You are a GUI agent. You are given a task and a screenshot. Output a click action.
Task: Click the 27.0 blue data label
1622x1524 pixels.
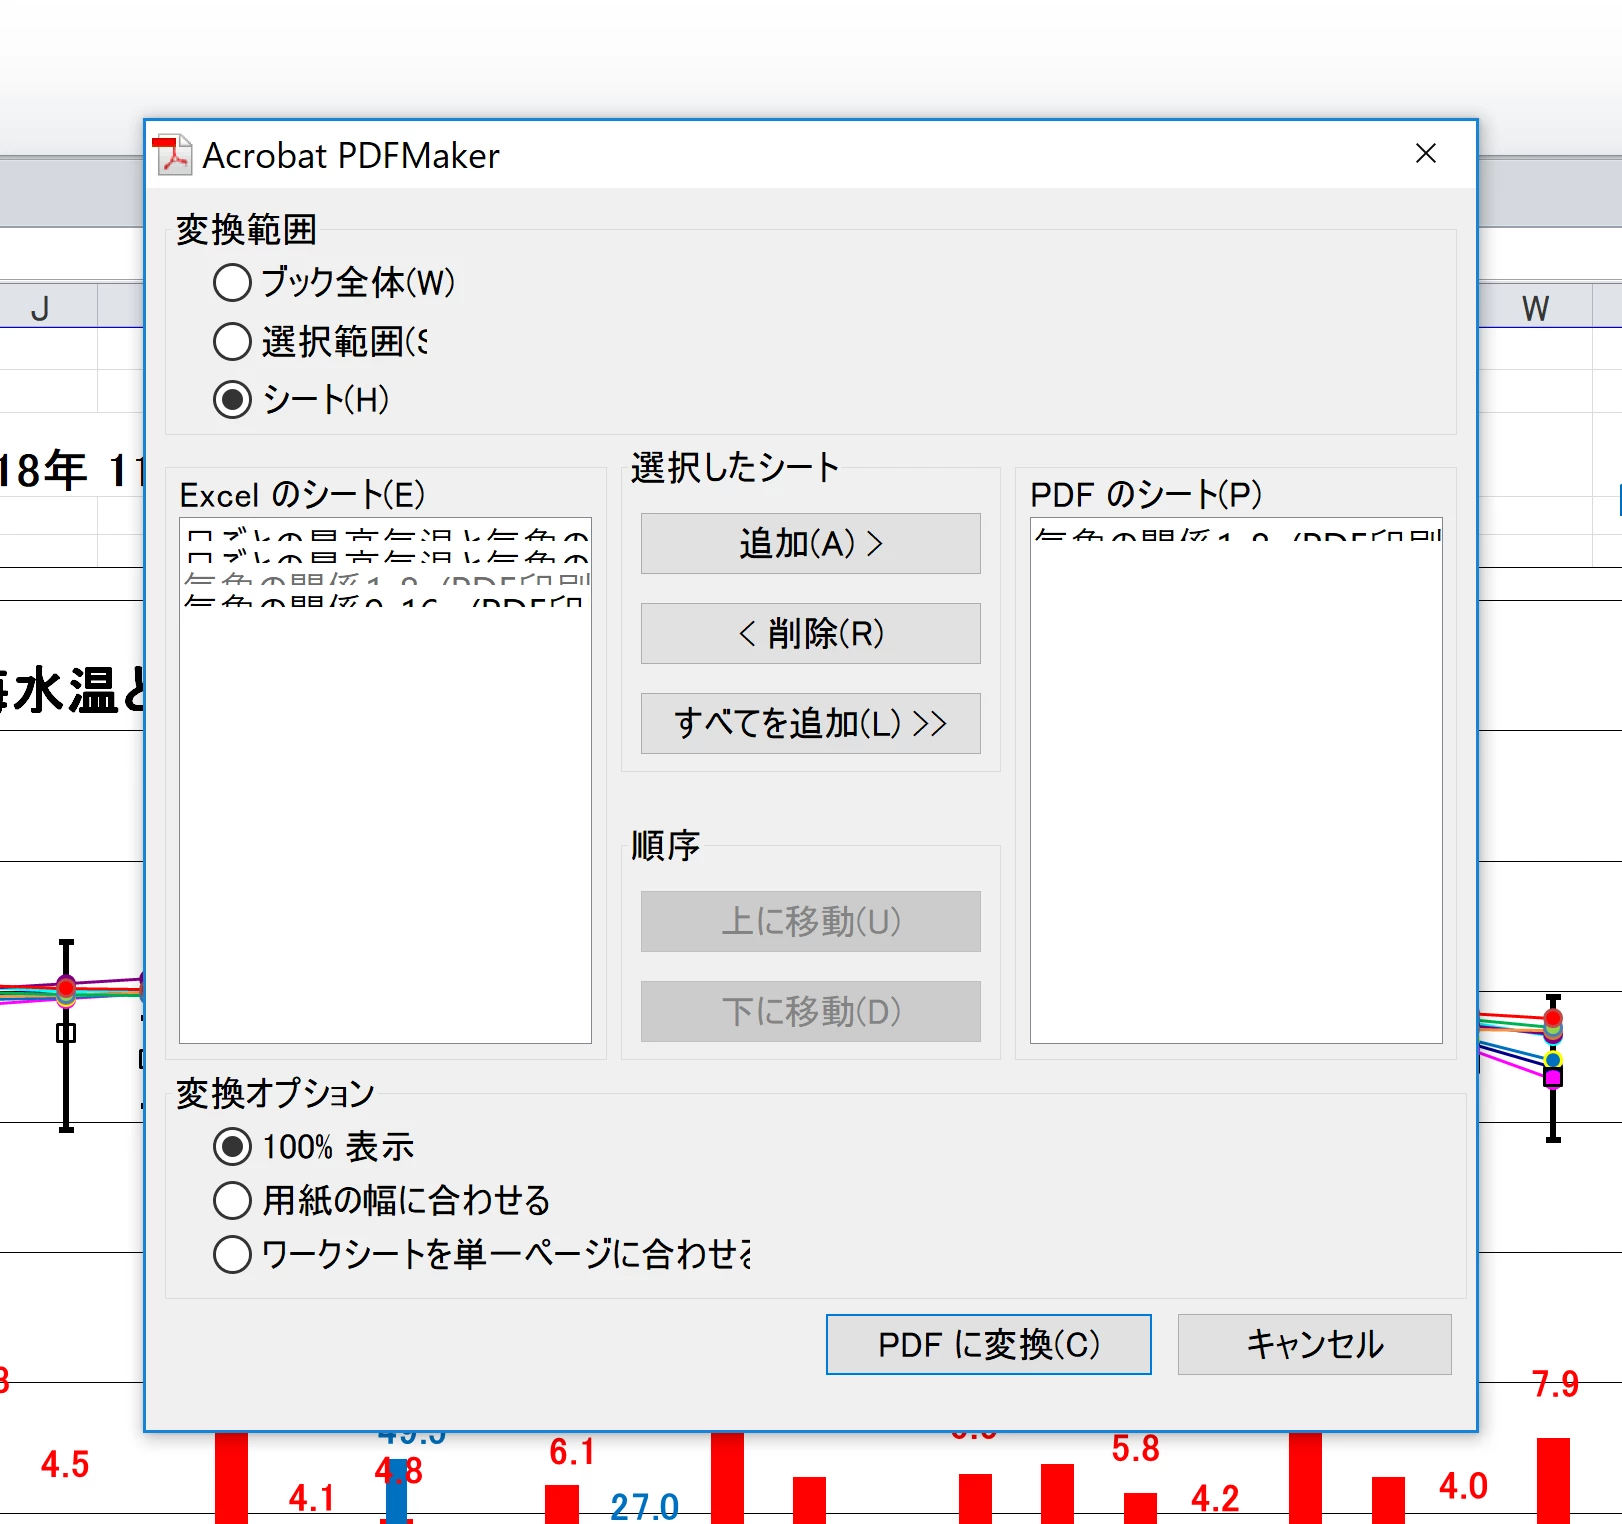pos(644,1507)
